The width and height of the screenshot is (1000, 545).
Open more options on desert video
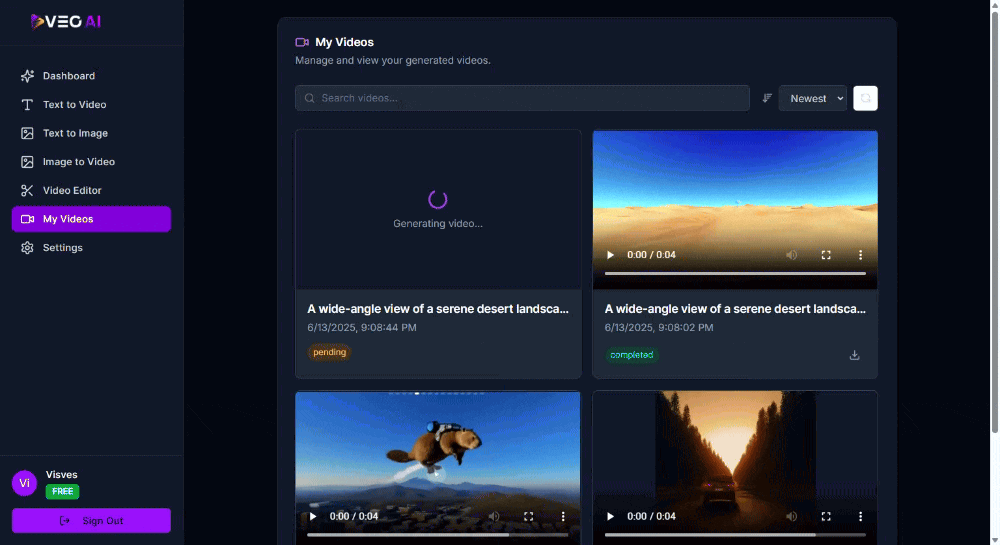(x=860, y=255)
